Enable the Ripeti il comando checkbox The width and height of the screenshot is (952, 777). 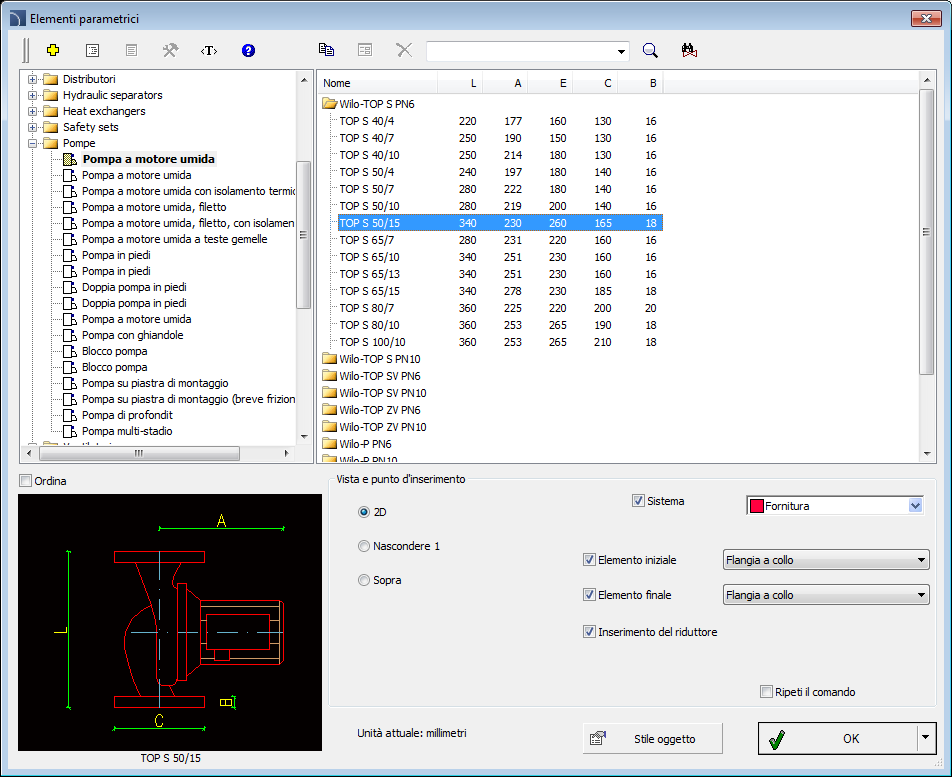[766, 691]
